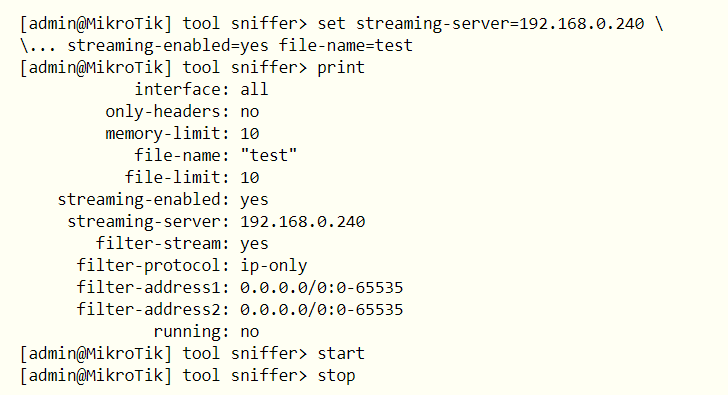Viewport: 728px width, 395px height.
Task: Click the filter-address2 value
Action: coord(321,310)
